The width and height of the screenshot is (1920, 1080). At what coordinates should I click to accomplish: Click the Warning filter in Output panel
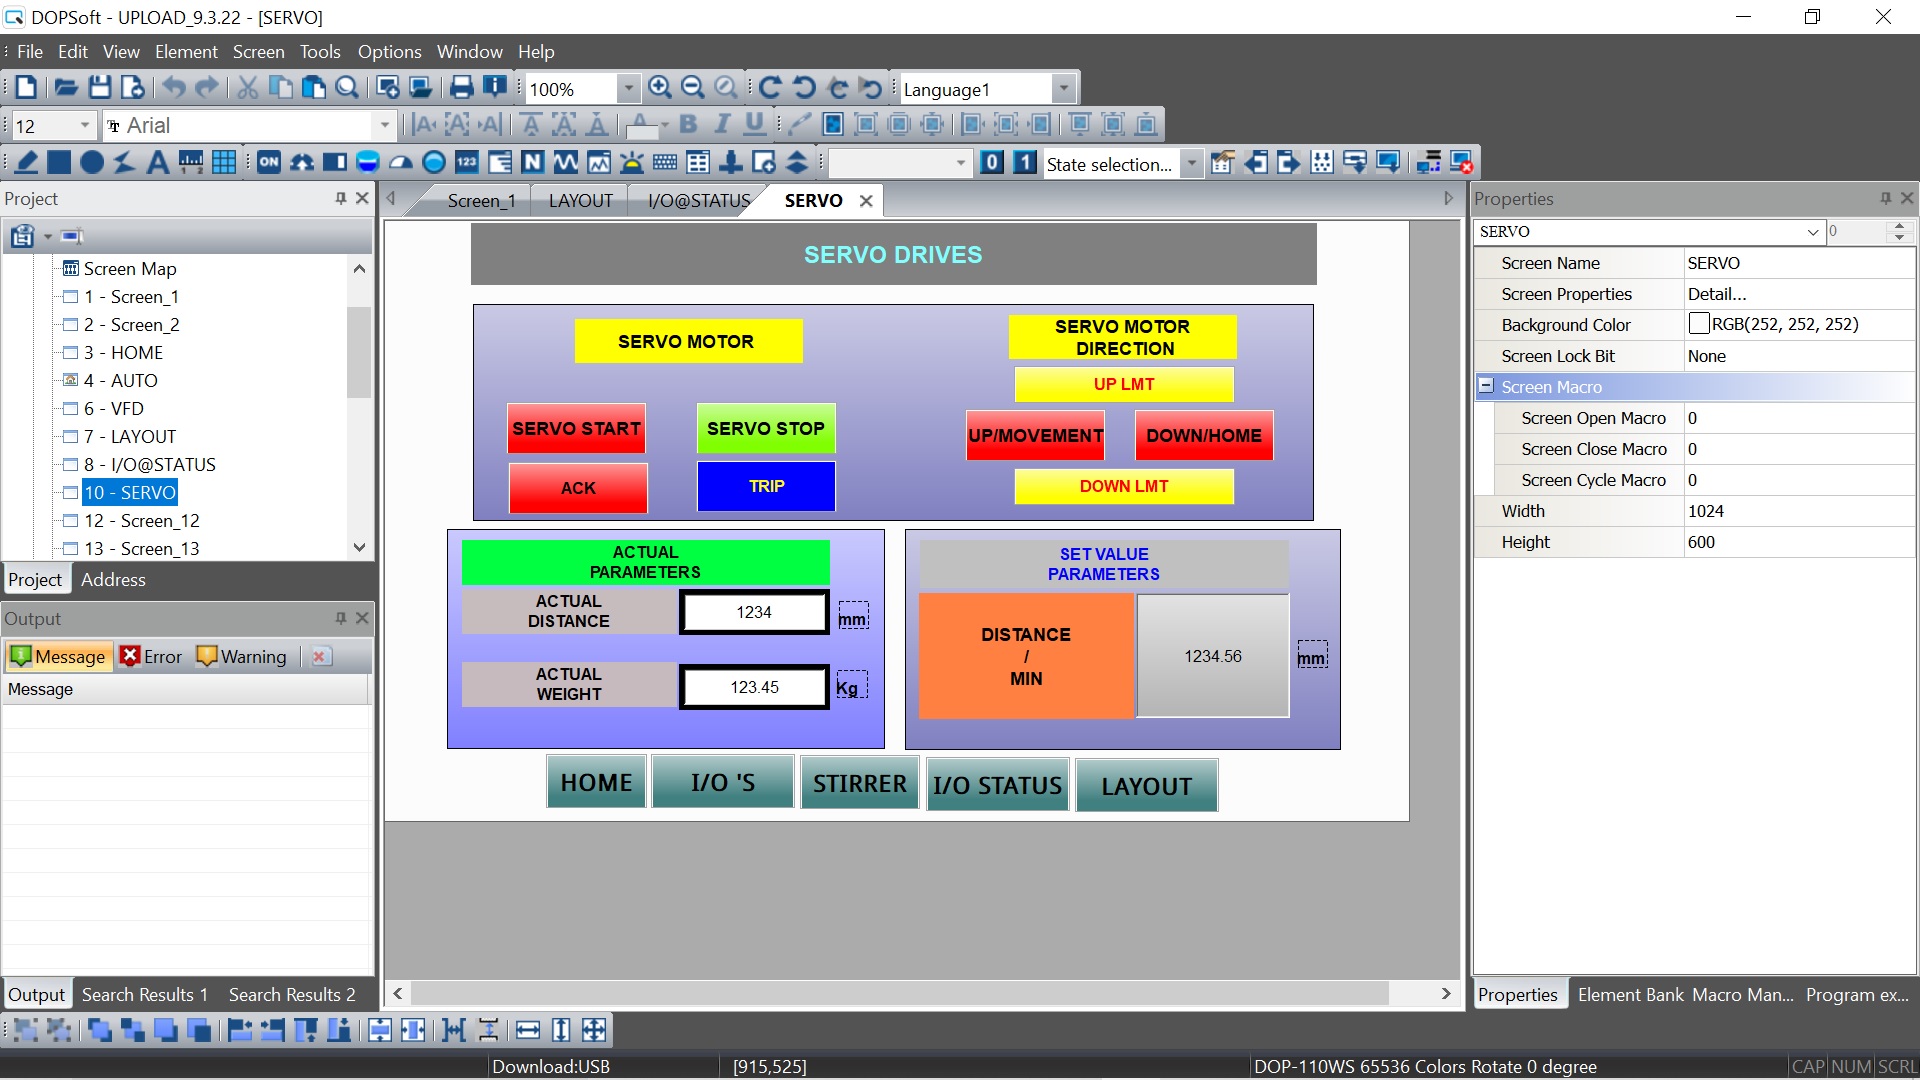pyautogui.click(x=242, y=657)
